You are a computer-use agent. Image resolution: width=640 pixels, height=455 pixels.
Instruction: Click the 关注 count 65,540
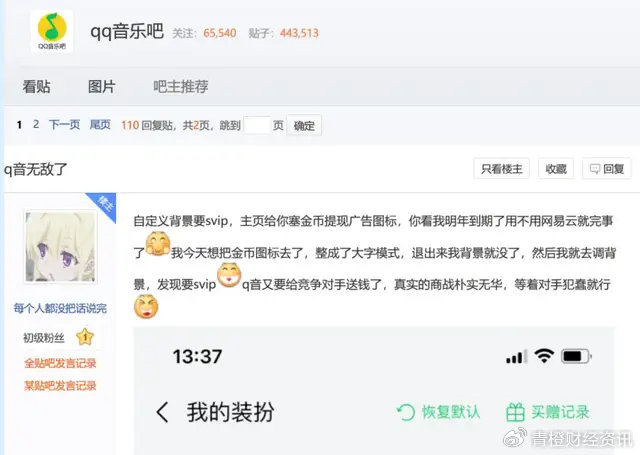[220, 33]
